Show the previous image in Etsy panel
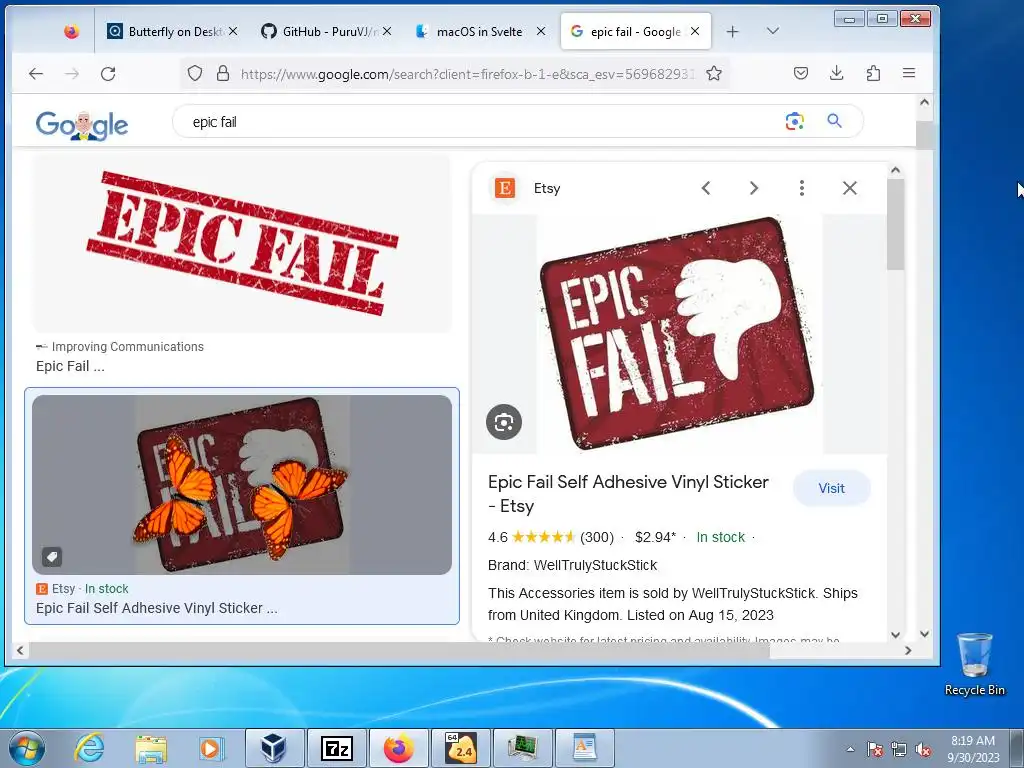The width and height of the screenshot is (1024, 768). point(706,188)
